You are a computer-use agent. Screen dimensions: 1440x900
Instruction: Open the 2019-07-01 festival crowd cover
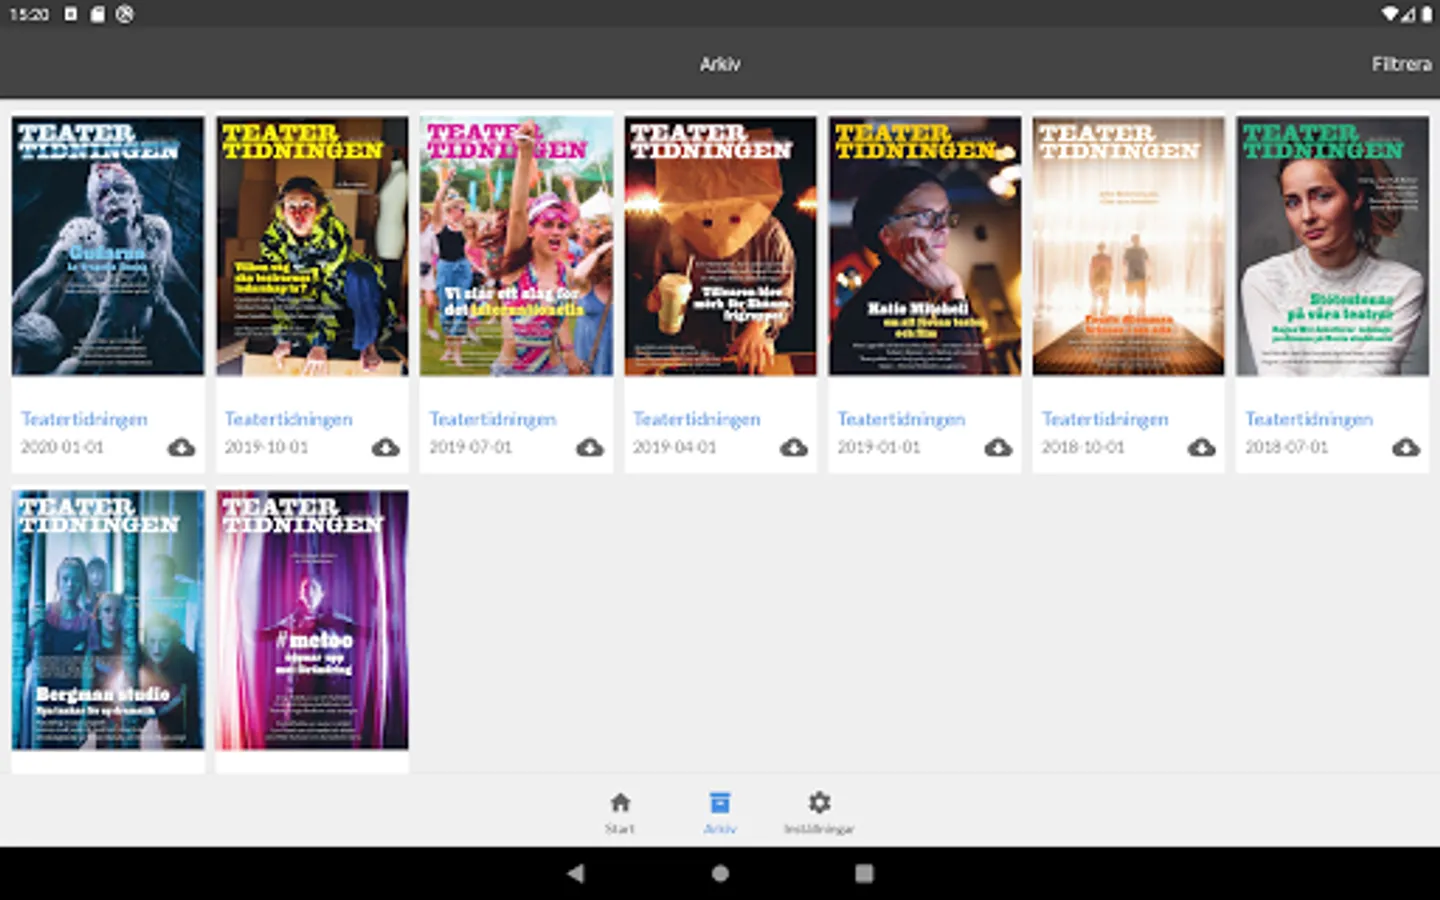(x=516, y=246)
